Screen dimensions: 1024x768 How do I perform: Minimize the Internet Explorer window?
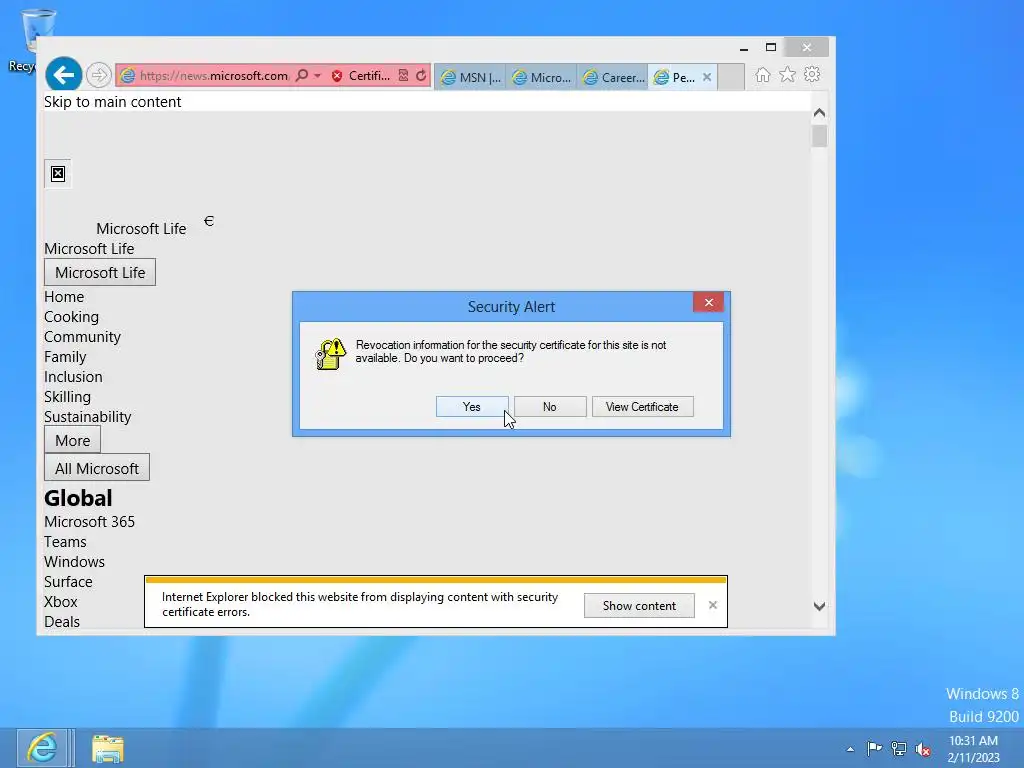[x=744, y=48]
